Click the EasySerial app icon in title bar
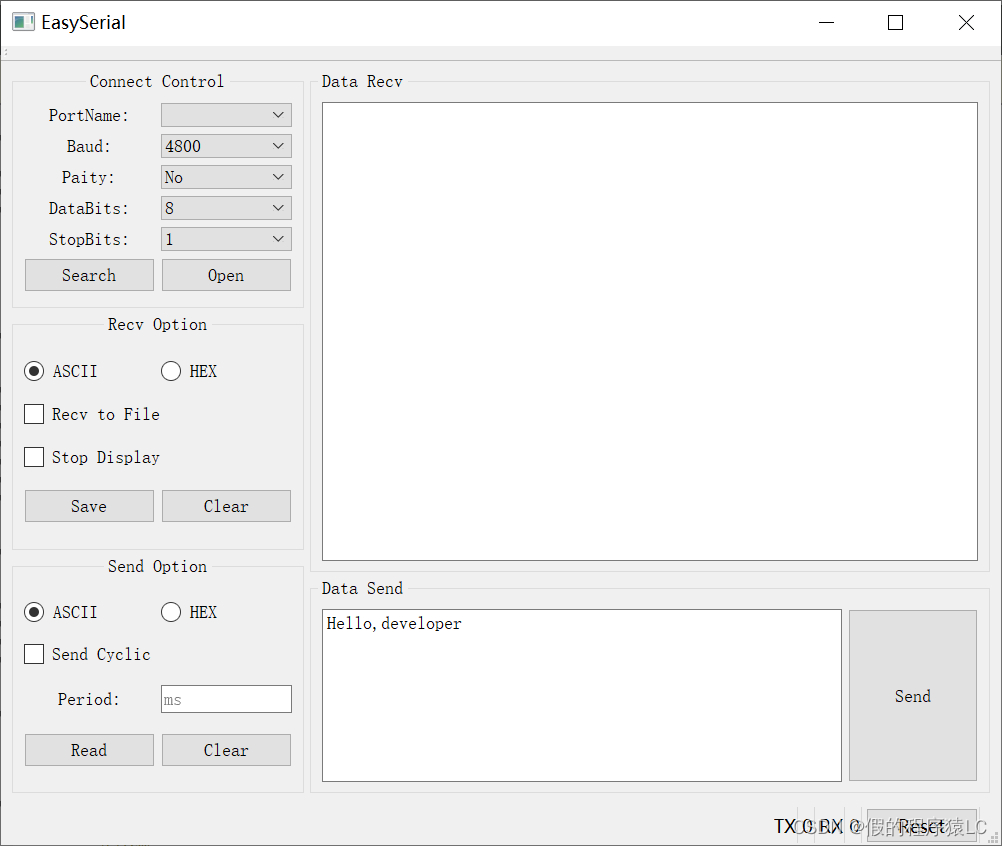 pos(24,22)
